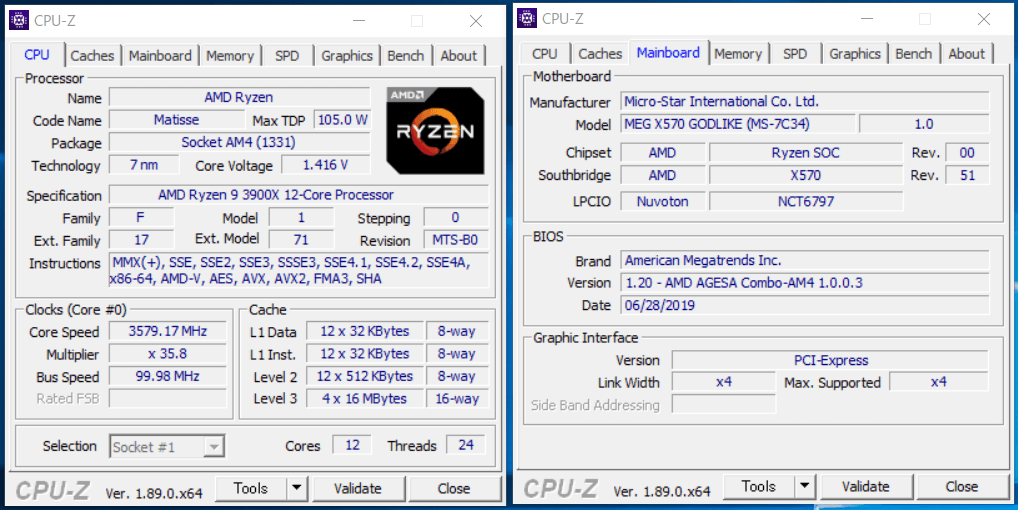Open Graphics tab in left window

(x=347, y=56)
